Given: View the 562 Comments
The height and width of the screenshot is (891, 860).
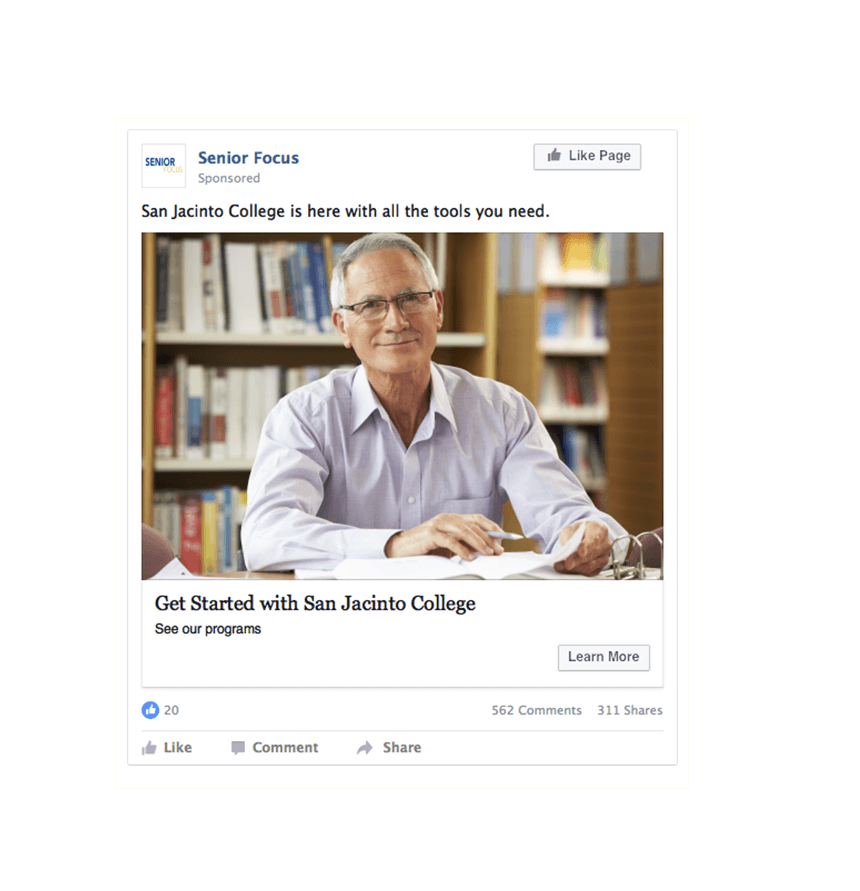Looking at the screenshot, I should [x=537, y=710].
